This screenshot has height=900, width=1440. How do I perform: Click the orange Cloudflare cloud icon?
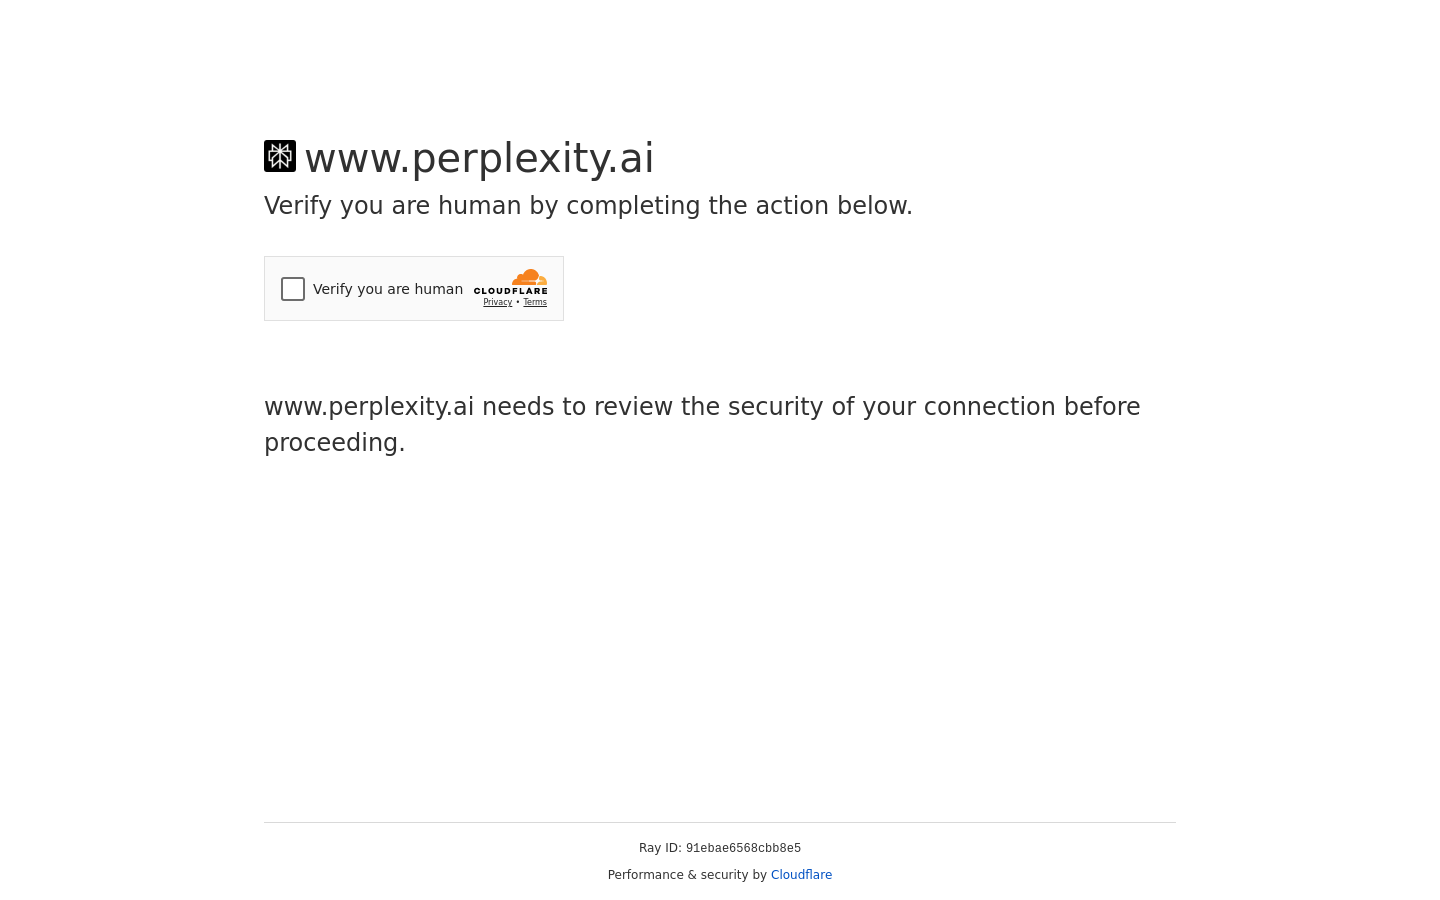[530, 277]
